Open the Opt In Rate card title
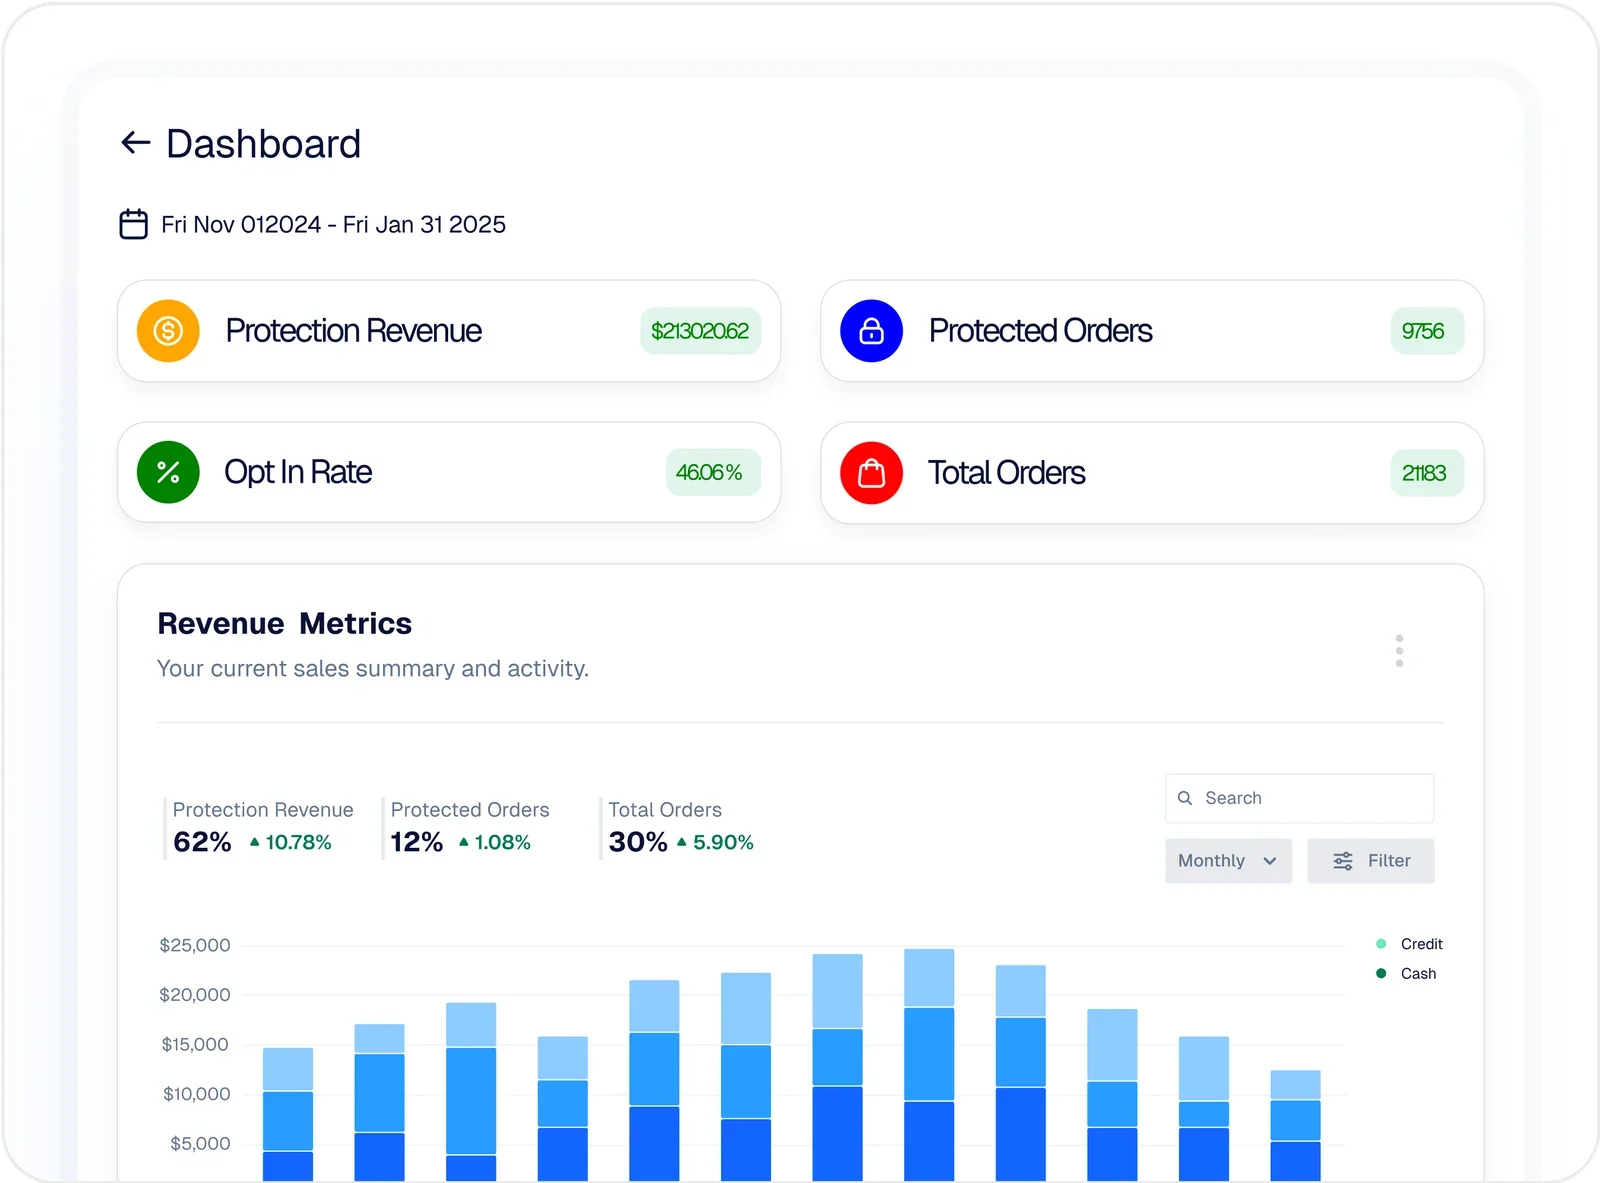The image size is (1600, 1183). click(298, 472)
